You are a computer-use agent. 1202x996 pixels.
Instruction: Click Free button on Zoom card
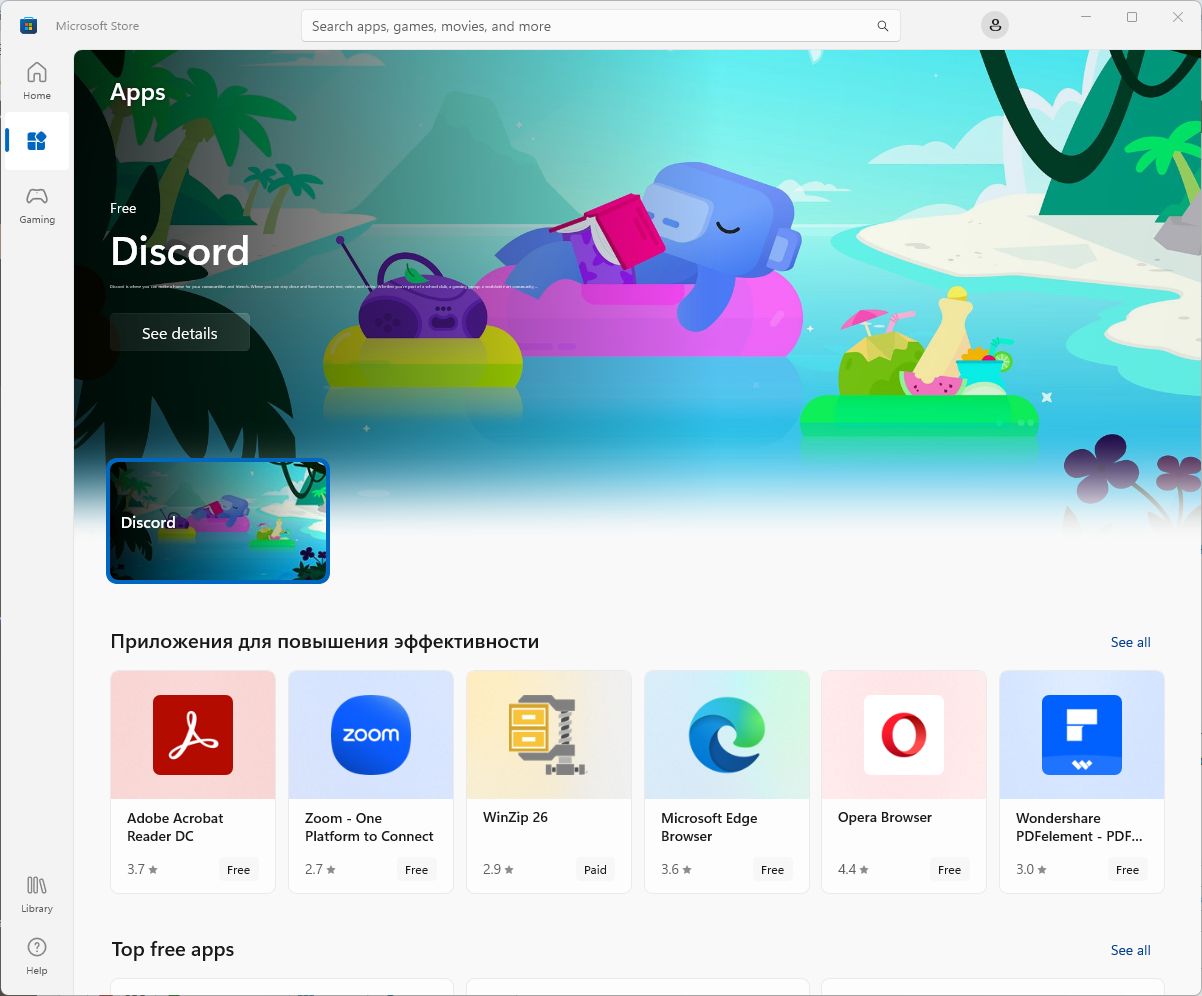click(416, 870)
